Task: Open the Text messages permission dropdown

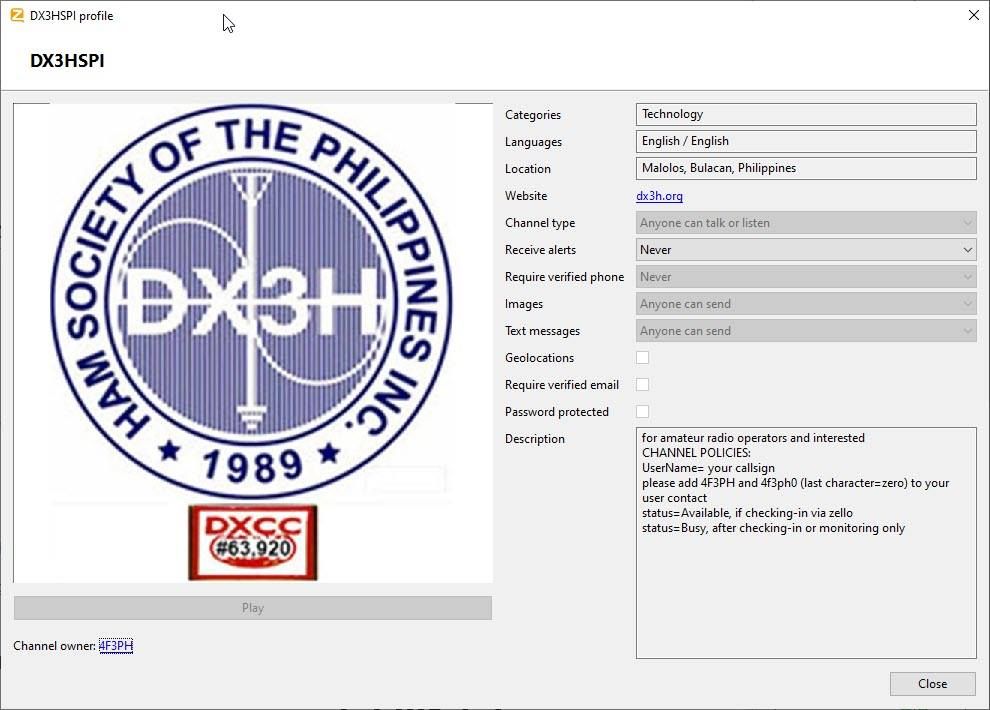Action: 806,331
